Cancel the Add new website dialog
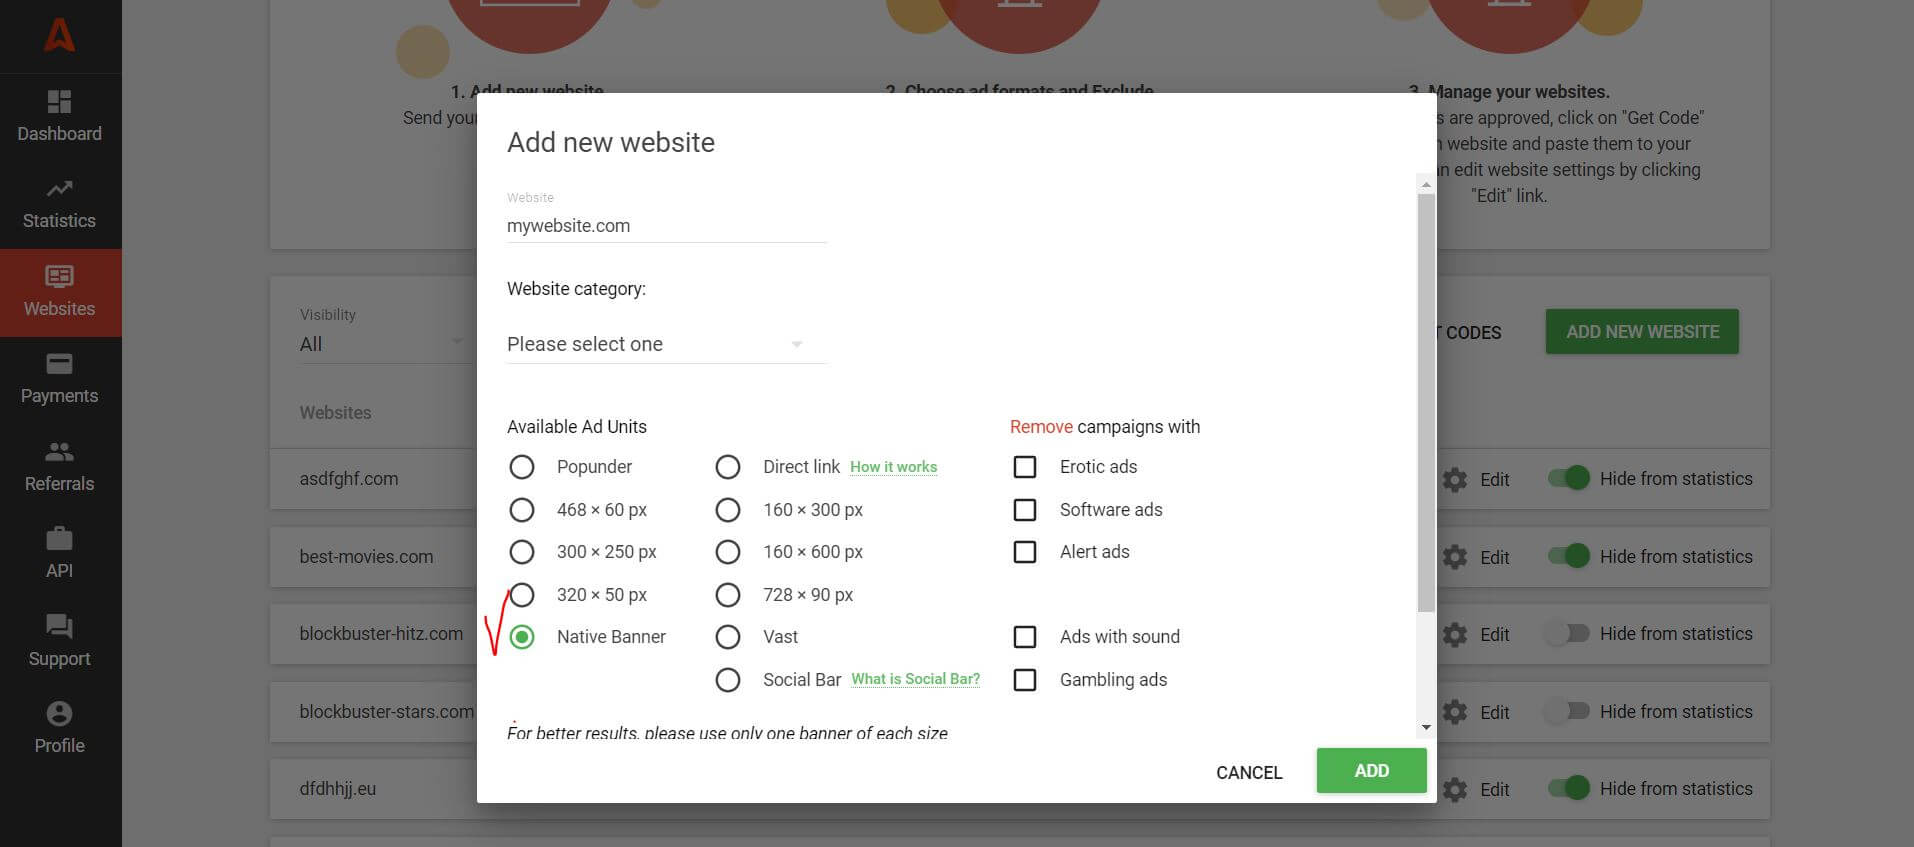Screen dimensions: 1914x847 point(1248,772)
